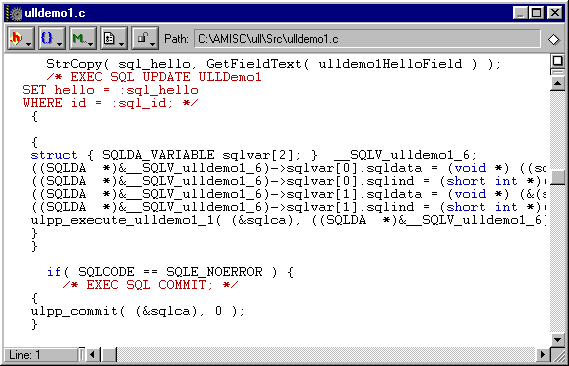The height and width of the screenshot is (366, 569).
Task: Click the 'ulpp_execute_ulldemo1_1(' call
Action: coord(126,220)
